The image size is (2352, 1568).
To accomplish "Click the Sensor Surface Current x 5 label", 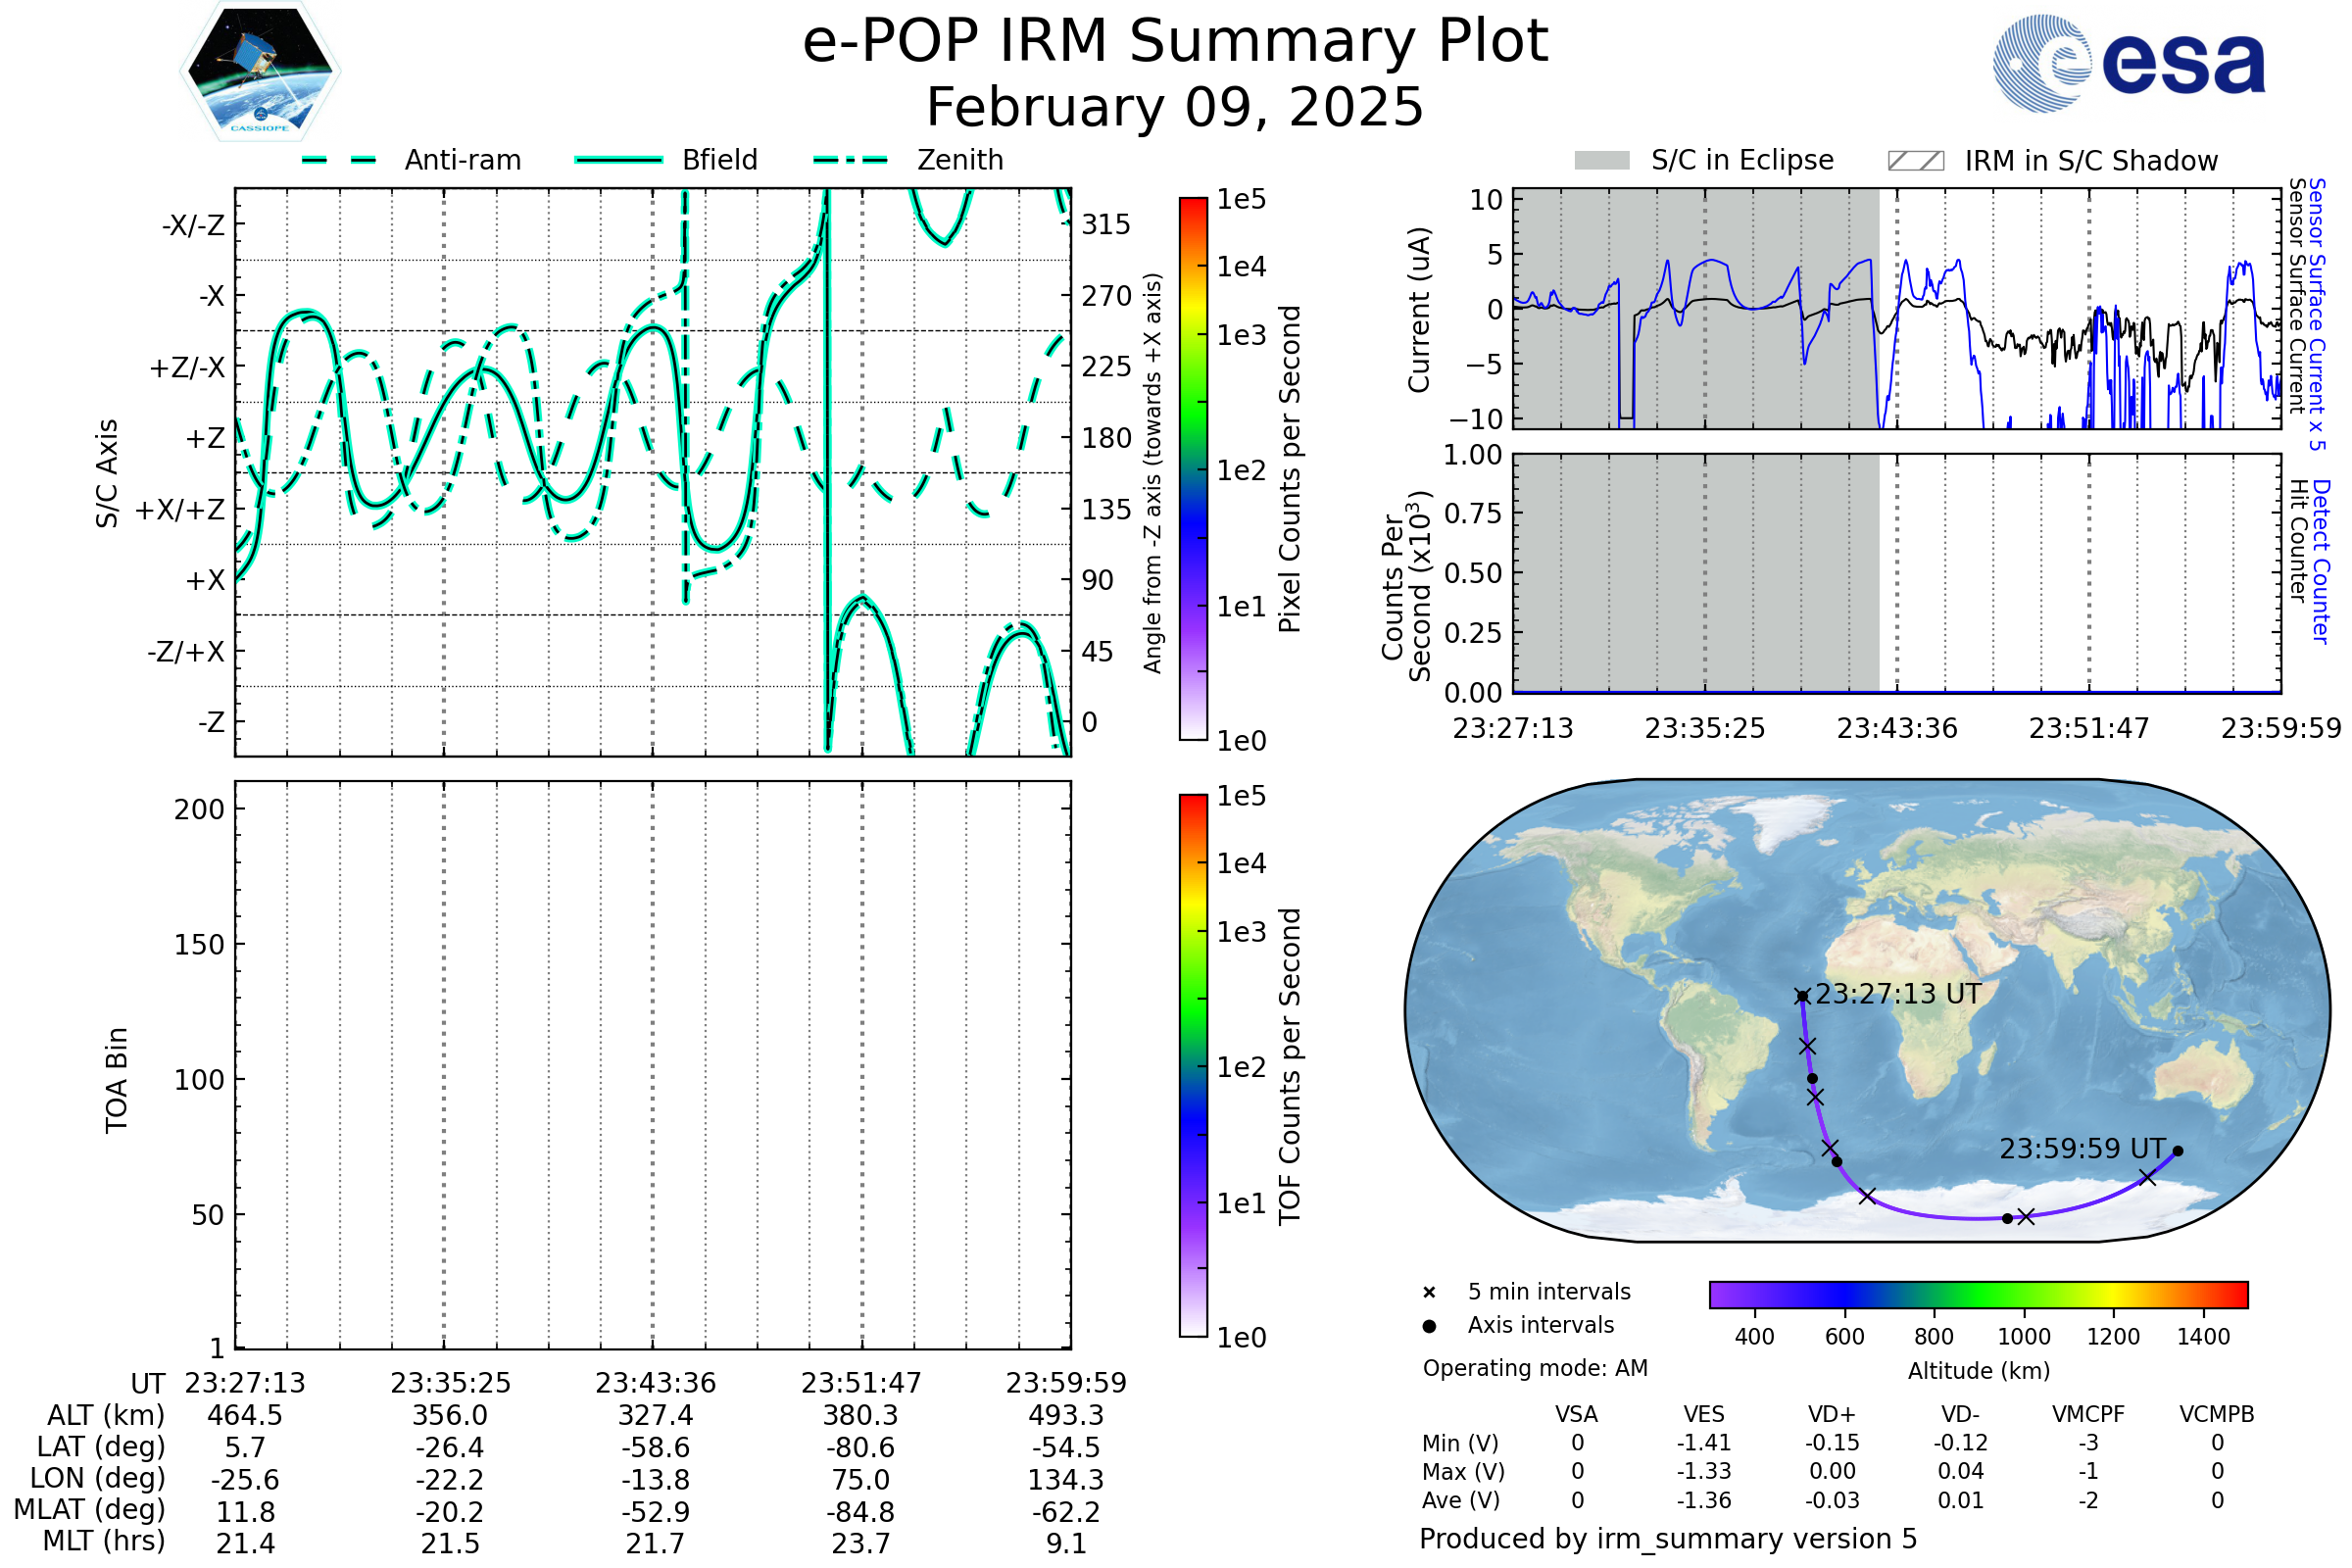I will click(x=2317, y=314).
